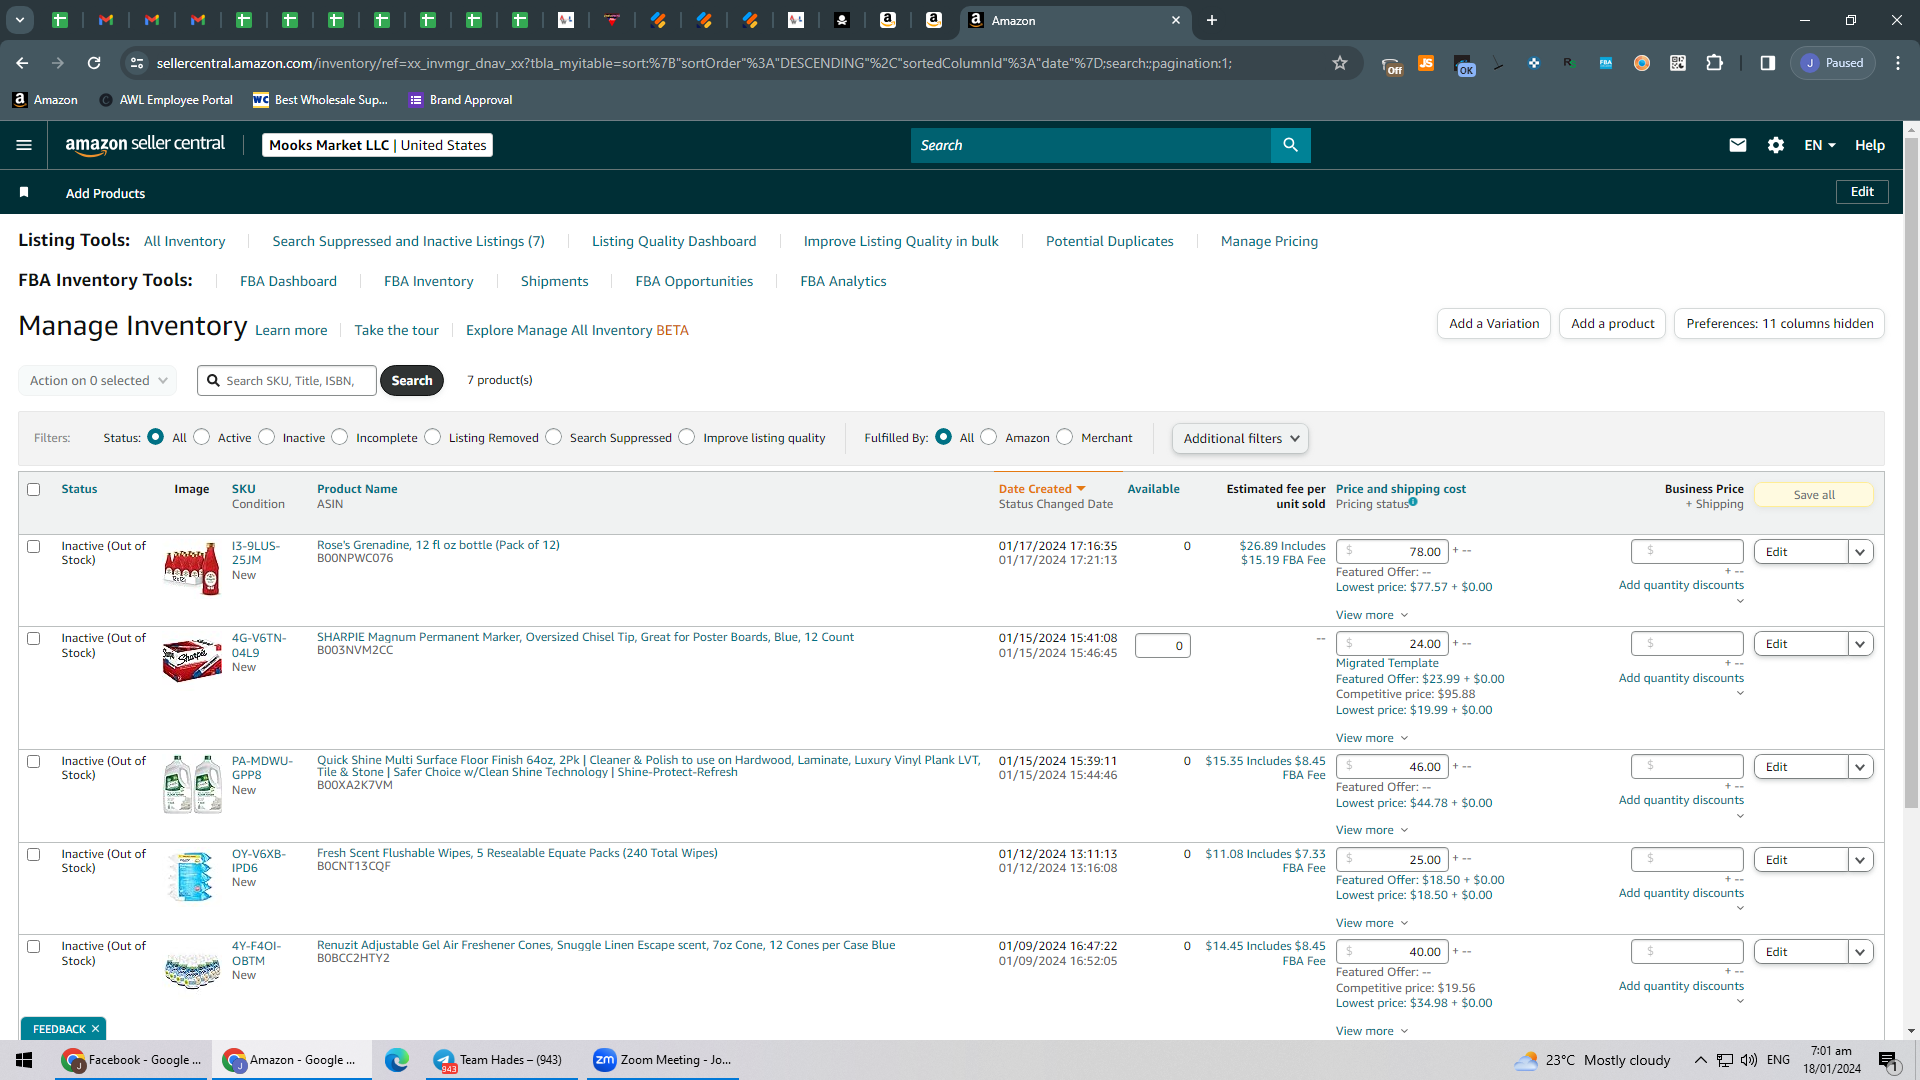Image resolution: width=1920 pixels, height=1080 pixels.
Task: Open the Listing Quality Dashboard
Action: [x=674, y=241]
